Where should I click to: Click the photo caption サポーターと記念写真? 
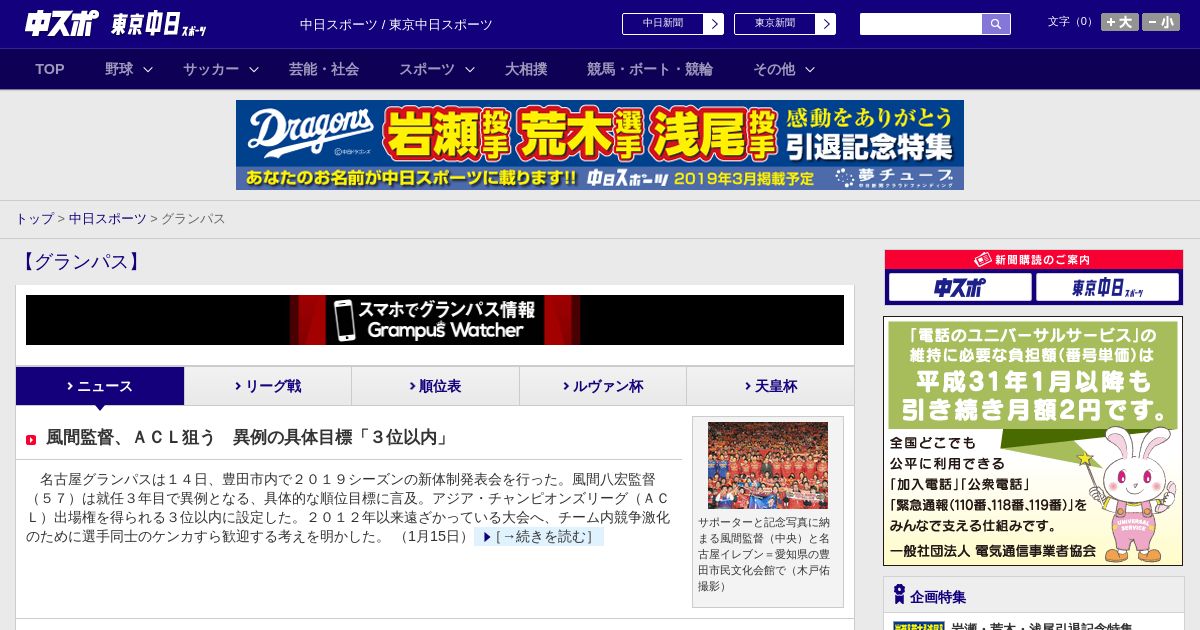765,554
